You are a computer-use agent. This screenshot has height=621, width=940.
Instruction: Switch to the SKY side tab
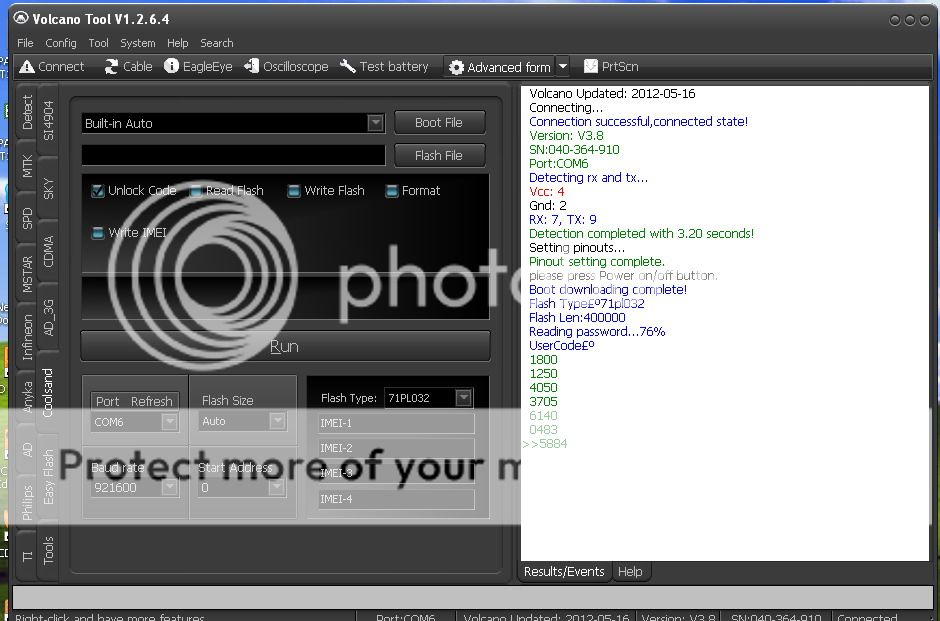click(x=48, y=188)
